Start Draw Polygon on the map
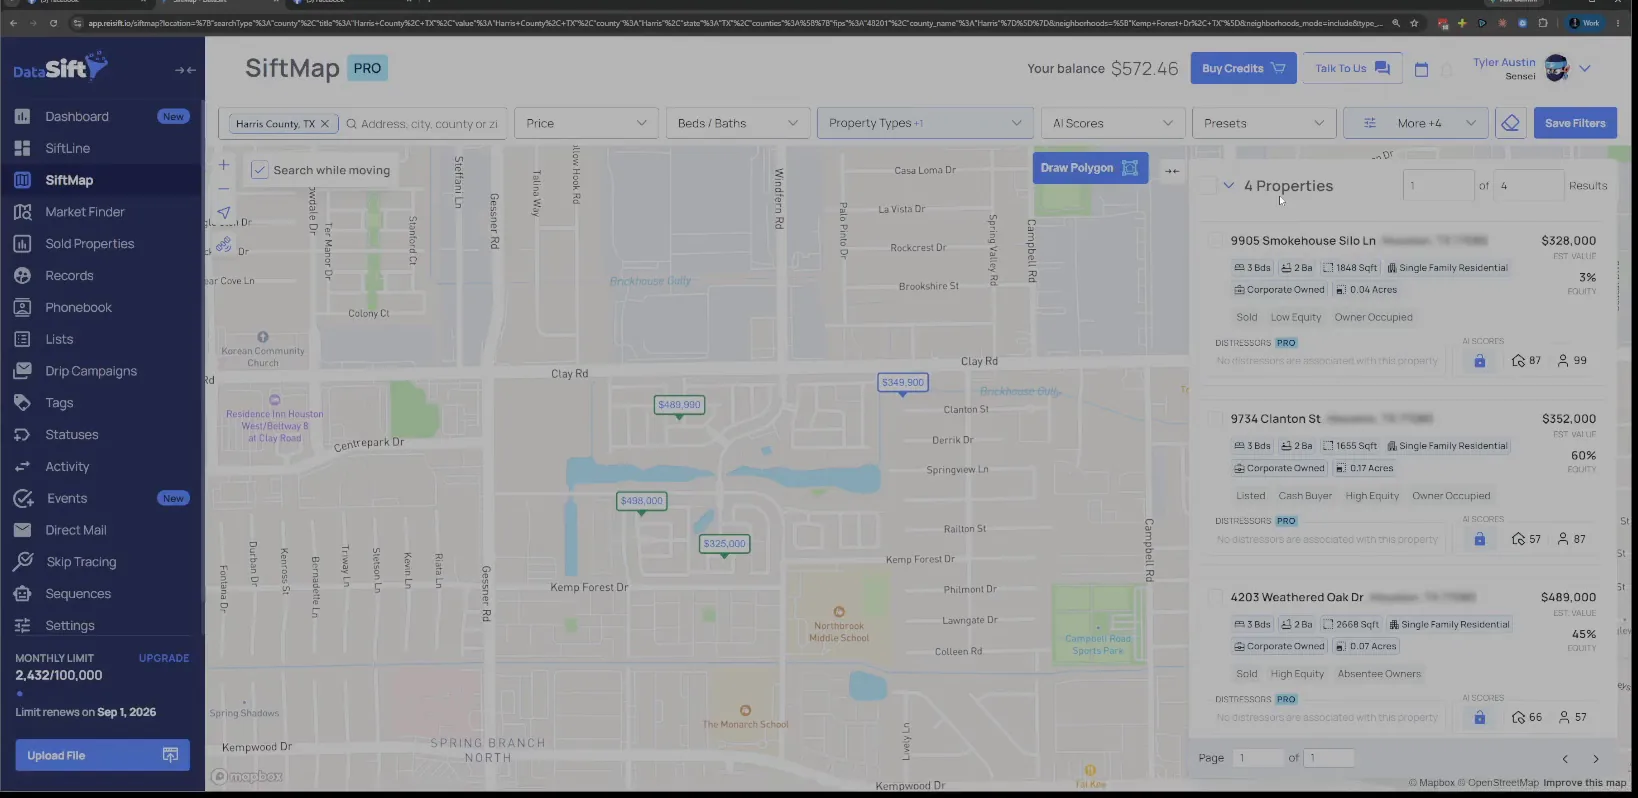 coord(1090,168)
